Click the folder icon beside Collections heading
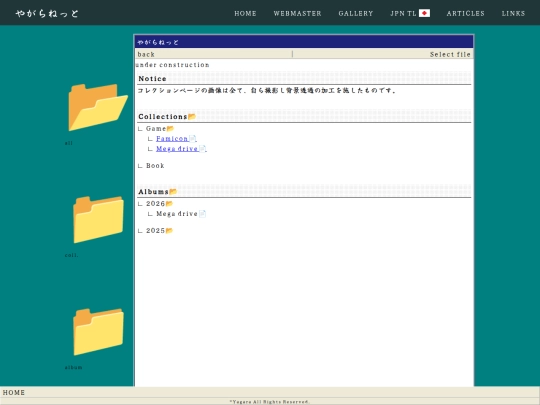 pyautogui.click(x=192, y=116)
